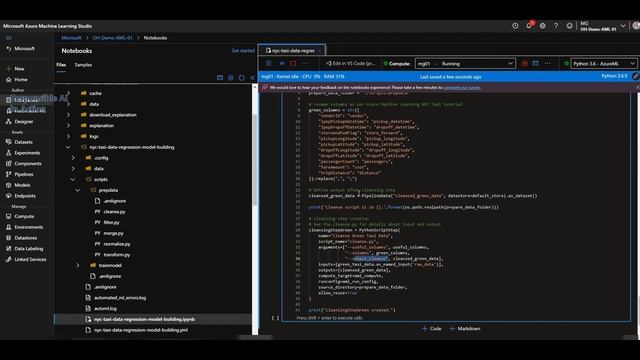This screenshot has height=360, width=640.
Task: Click the Get started link
Action: (x=243, y=51)
